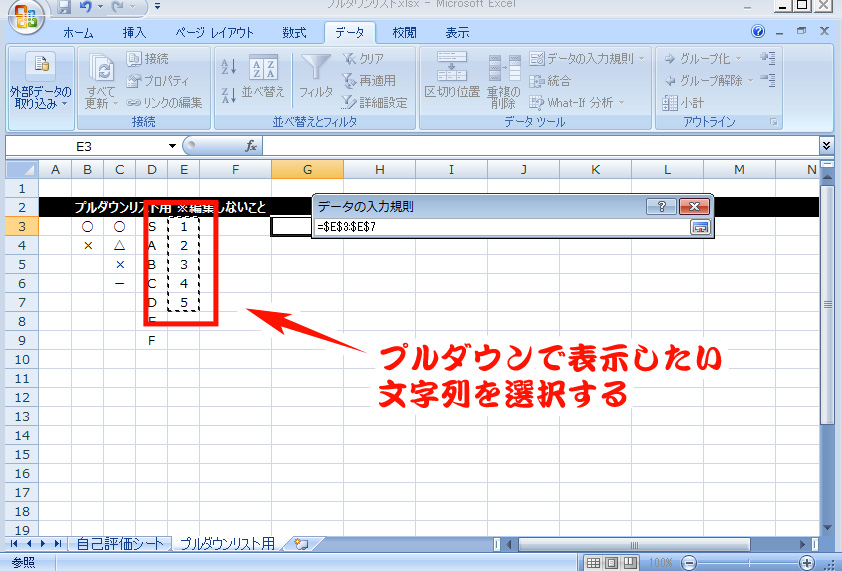The image size is (842, 571).
Task: Open the Name Box dropdown arrow
Action: pyautogui.click(x=172, y=146)
